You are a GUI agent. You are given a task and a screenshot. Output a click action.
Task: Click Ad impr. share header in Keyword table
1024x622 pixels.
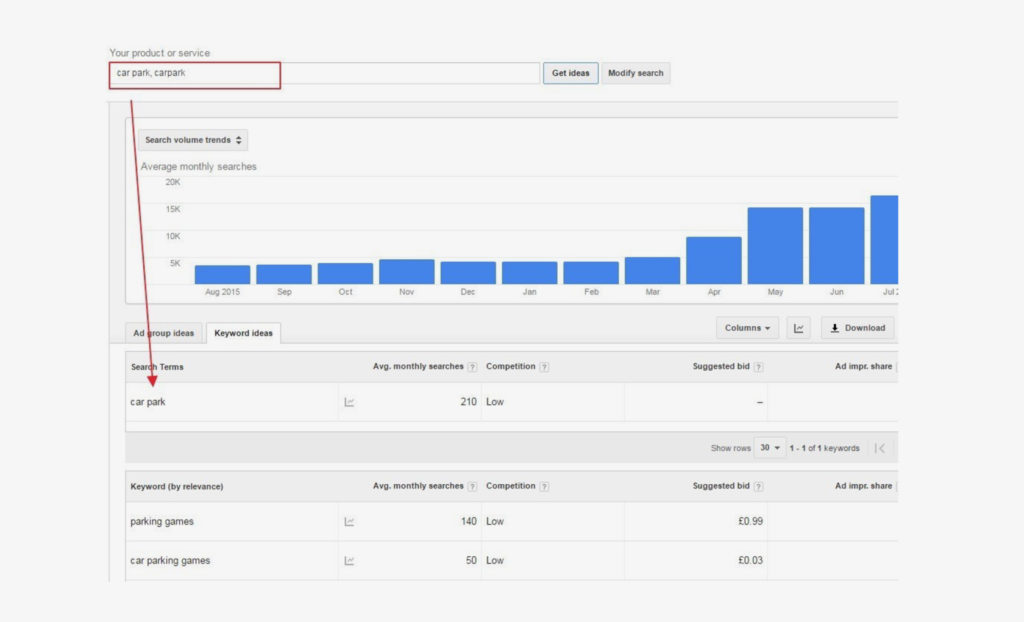tap(863, 486)
